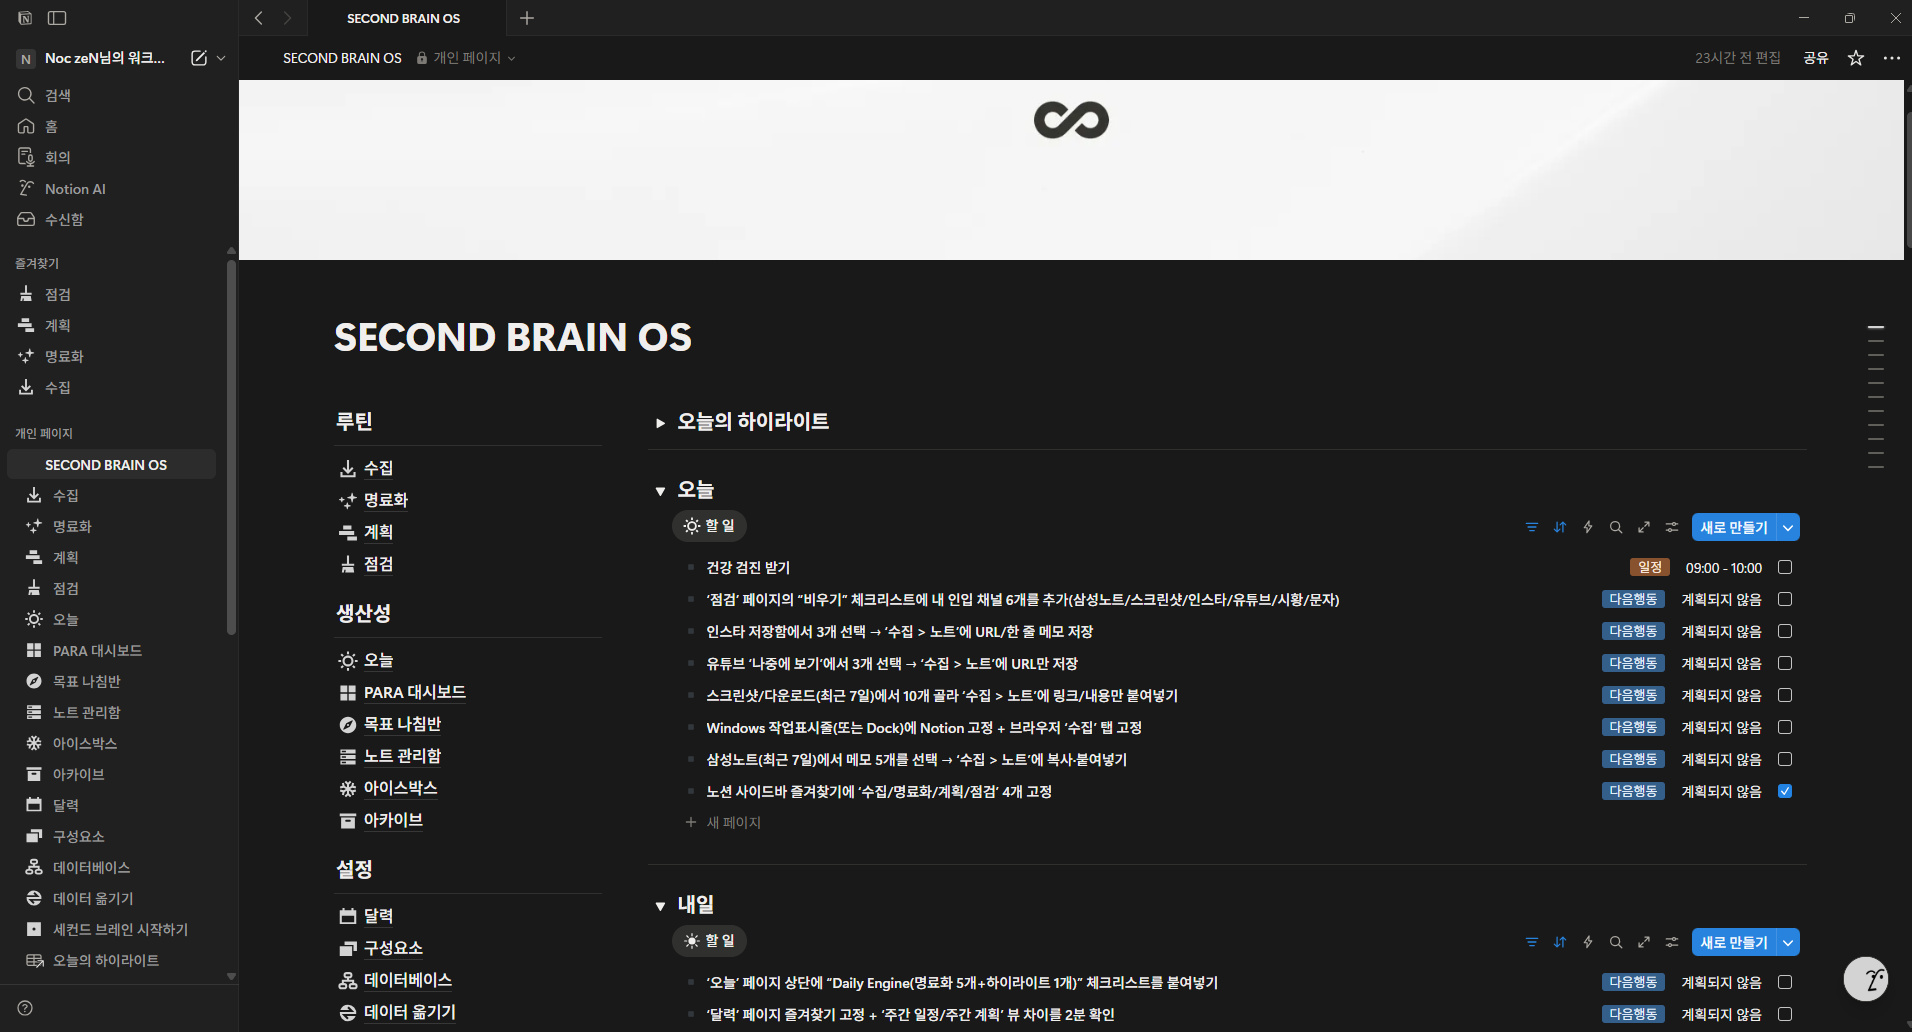The width and height of the screenshot is (1912, 1032).
Task: Toggle the sidebar panel icon
Action: [57, 18]
